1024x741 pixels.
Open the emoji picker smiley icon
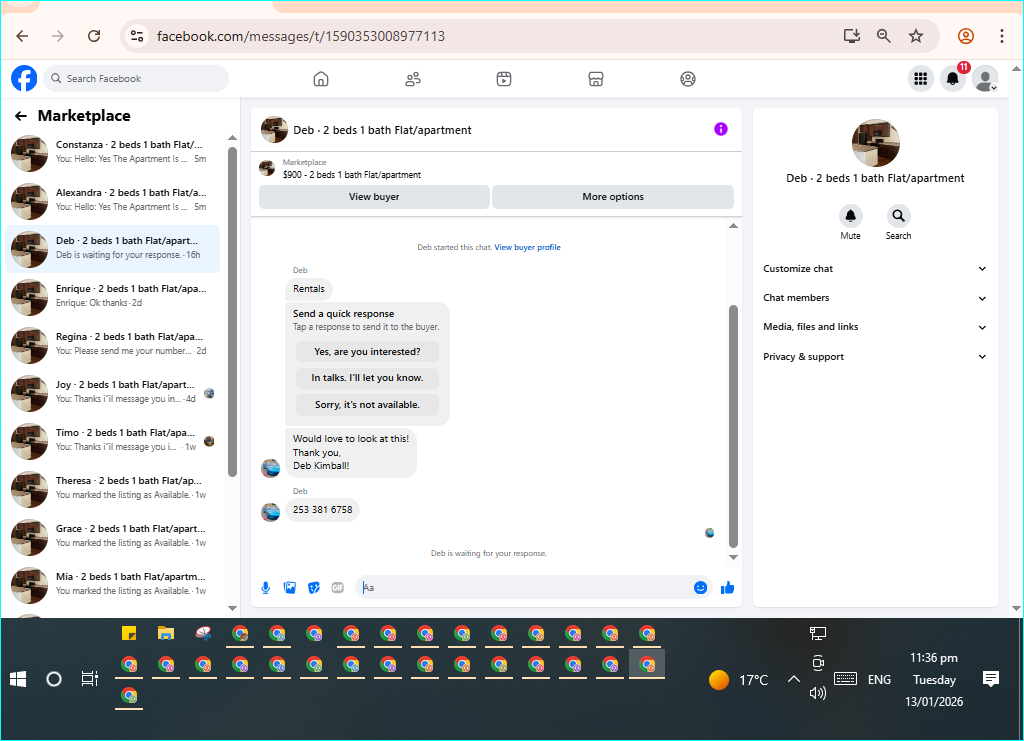[700, 588]
